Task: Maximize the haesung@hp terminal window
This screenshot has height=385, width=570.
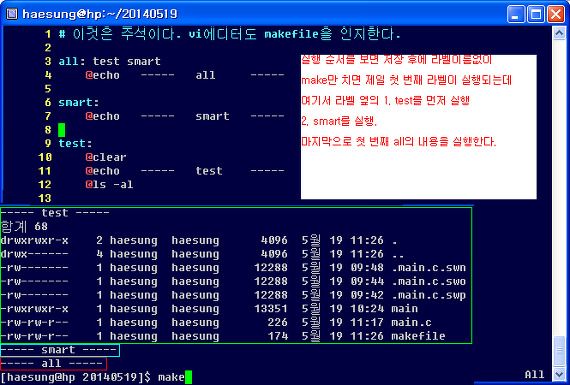Action: pyautogui.click(x=536, y=14)
